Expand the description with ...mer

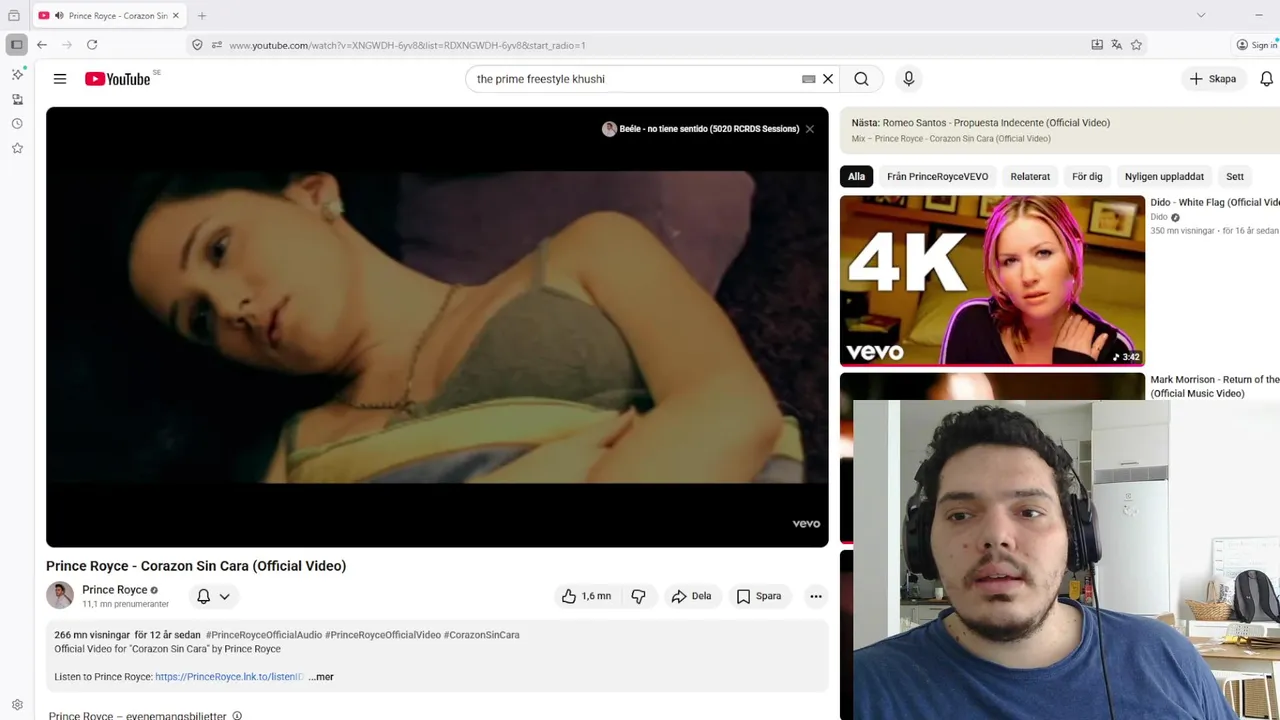(321, 677)
